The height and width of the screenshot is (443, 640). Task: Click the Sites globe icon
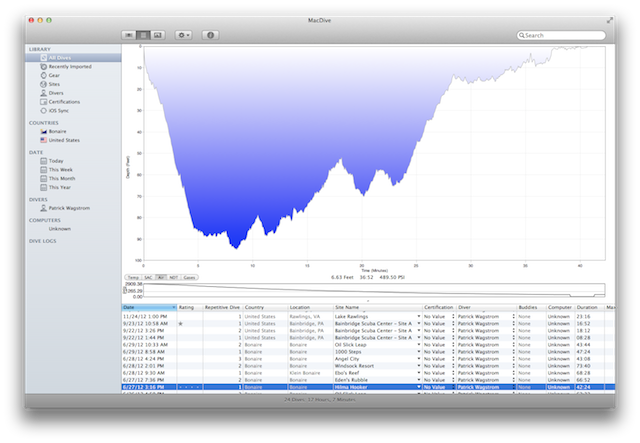43,84
